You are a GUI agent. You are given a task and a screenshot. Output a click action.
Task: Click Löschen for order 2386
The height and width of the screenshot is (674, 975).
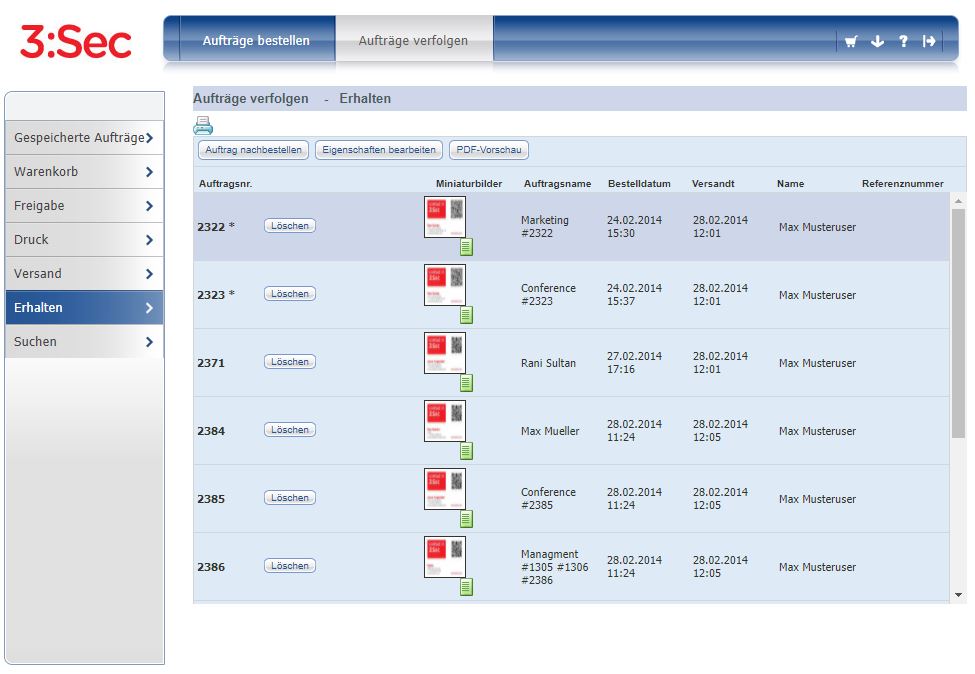click(290, 566)
